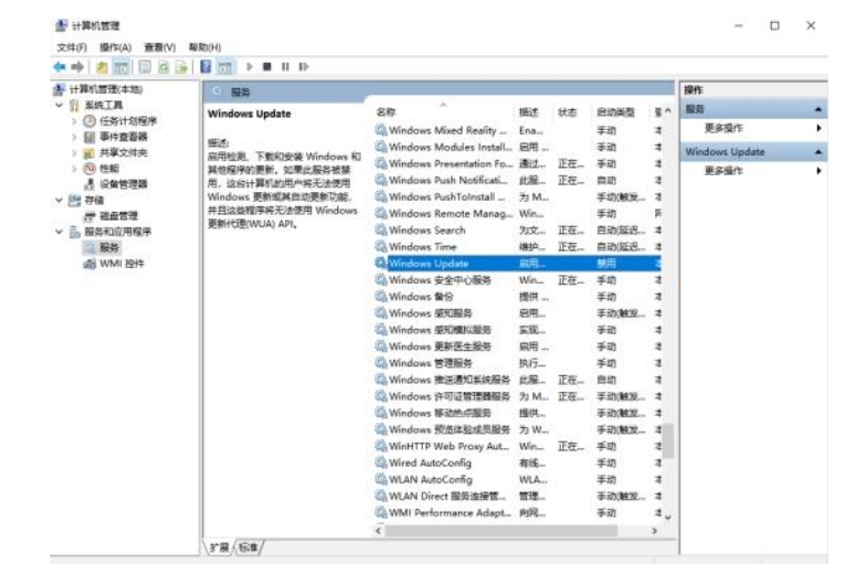Click the Back arrow in the toolbar
This screenshot has width=846, height=568.
coord(59,67)
